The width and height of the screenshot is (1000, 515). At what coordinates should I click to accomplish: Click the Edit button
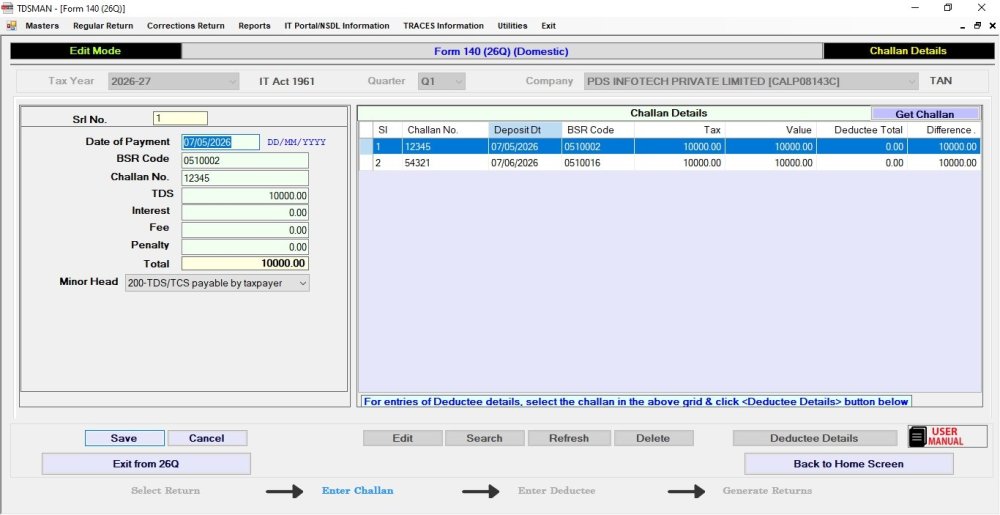point(402,439)
